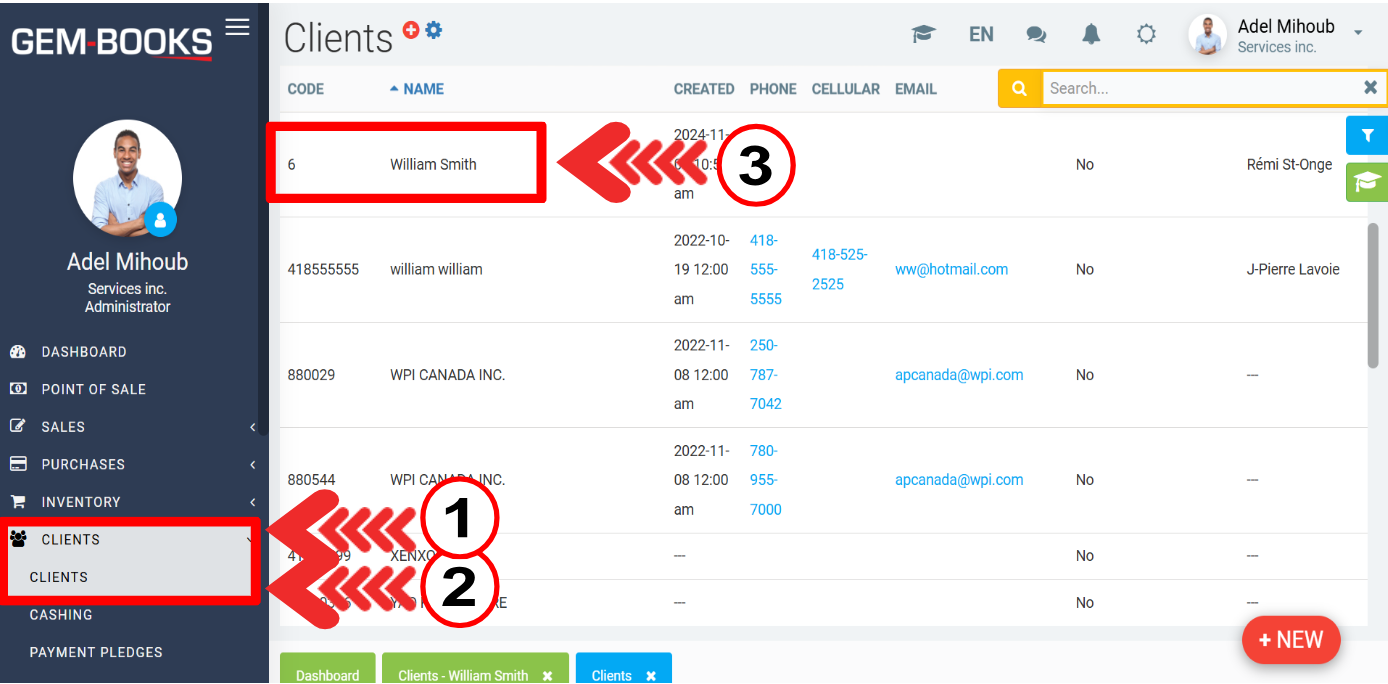Screen dimensions: 1388x684
Task: Switch language with the EN selector
Action: [x=981, y=35]
